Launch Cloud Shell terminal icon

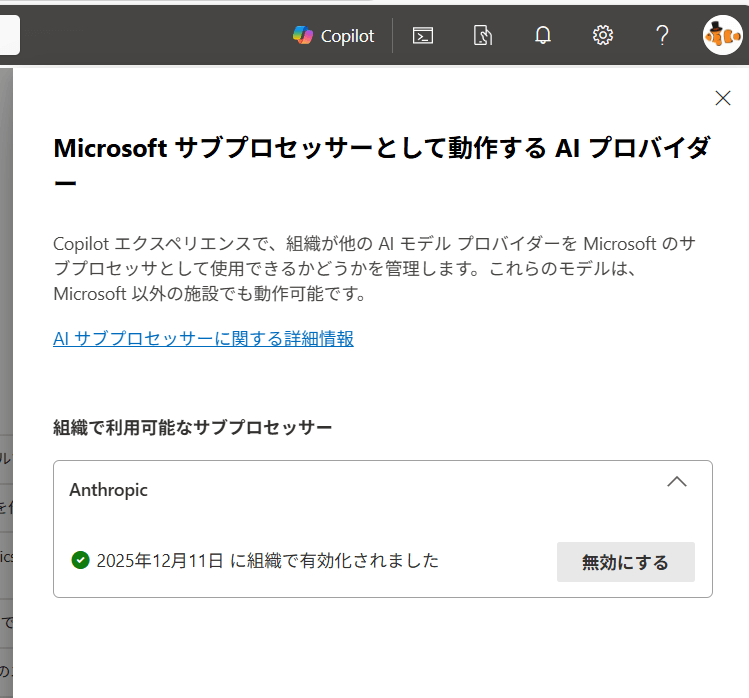click(423, 36)
